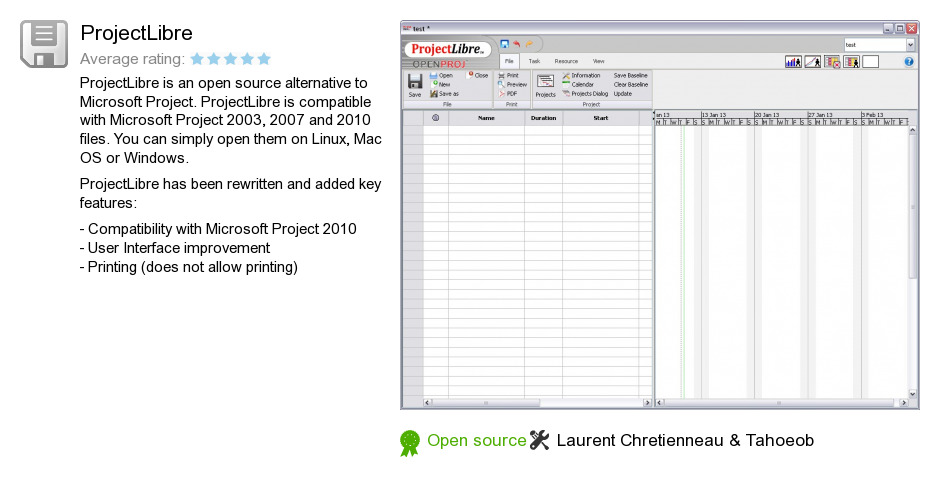This screenshot has width=940, height=487.
Task: Click task usage icon with red X
Action: [831, 62]
